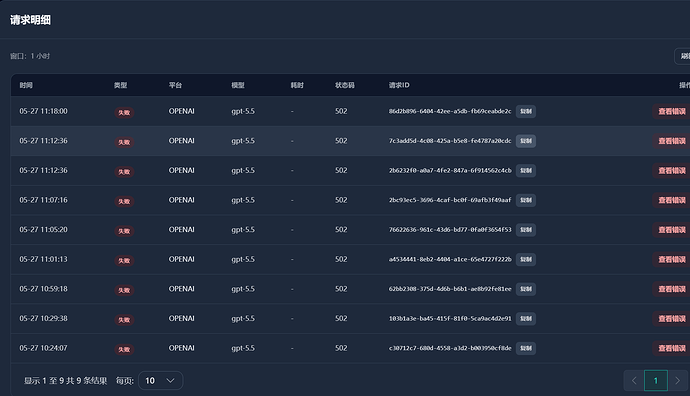The width and height of the screenshot is (690, 396).
Task: Go to the previous page arrow
Action: [x=634, y=381]
